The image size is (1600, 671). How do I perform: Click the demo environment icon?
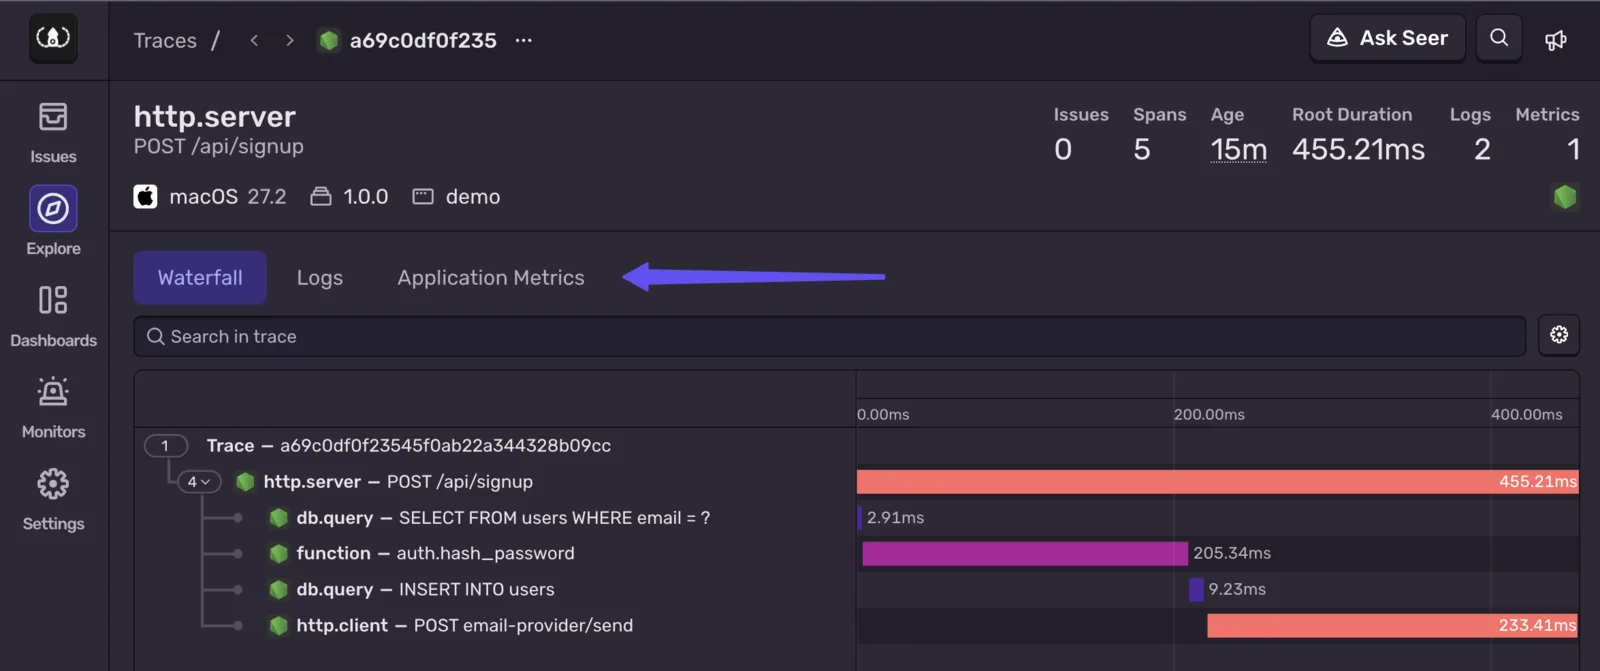click(x=423, y=196)
